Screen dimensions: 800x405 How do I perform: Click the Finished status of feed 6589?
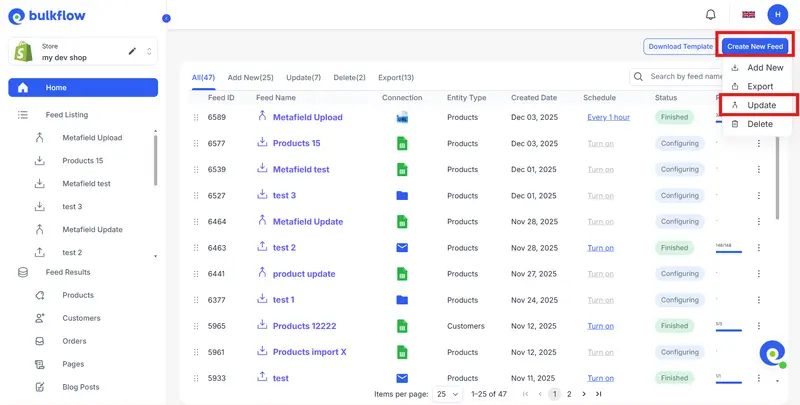click(x=674, y=117)
